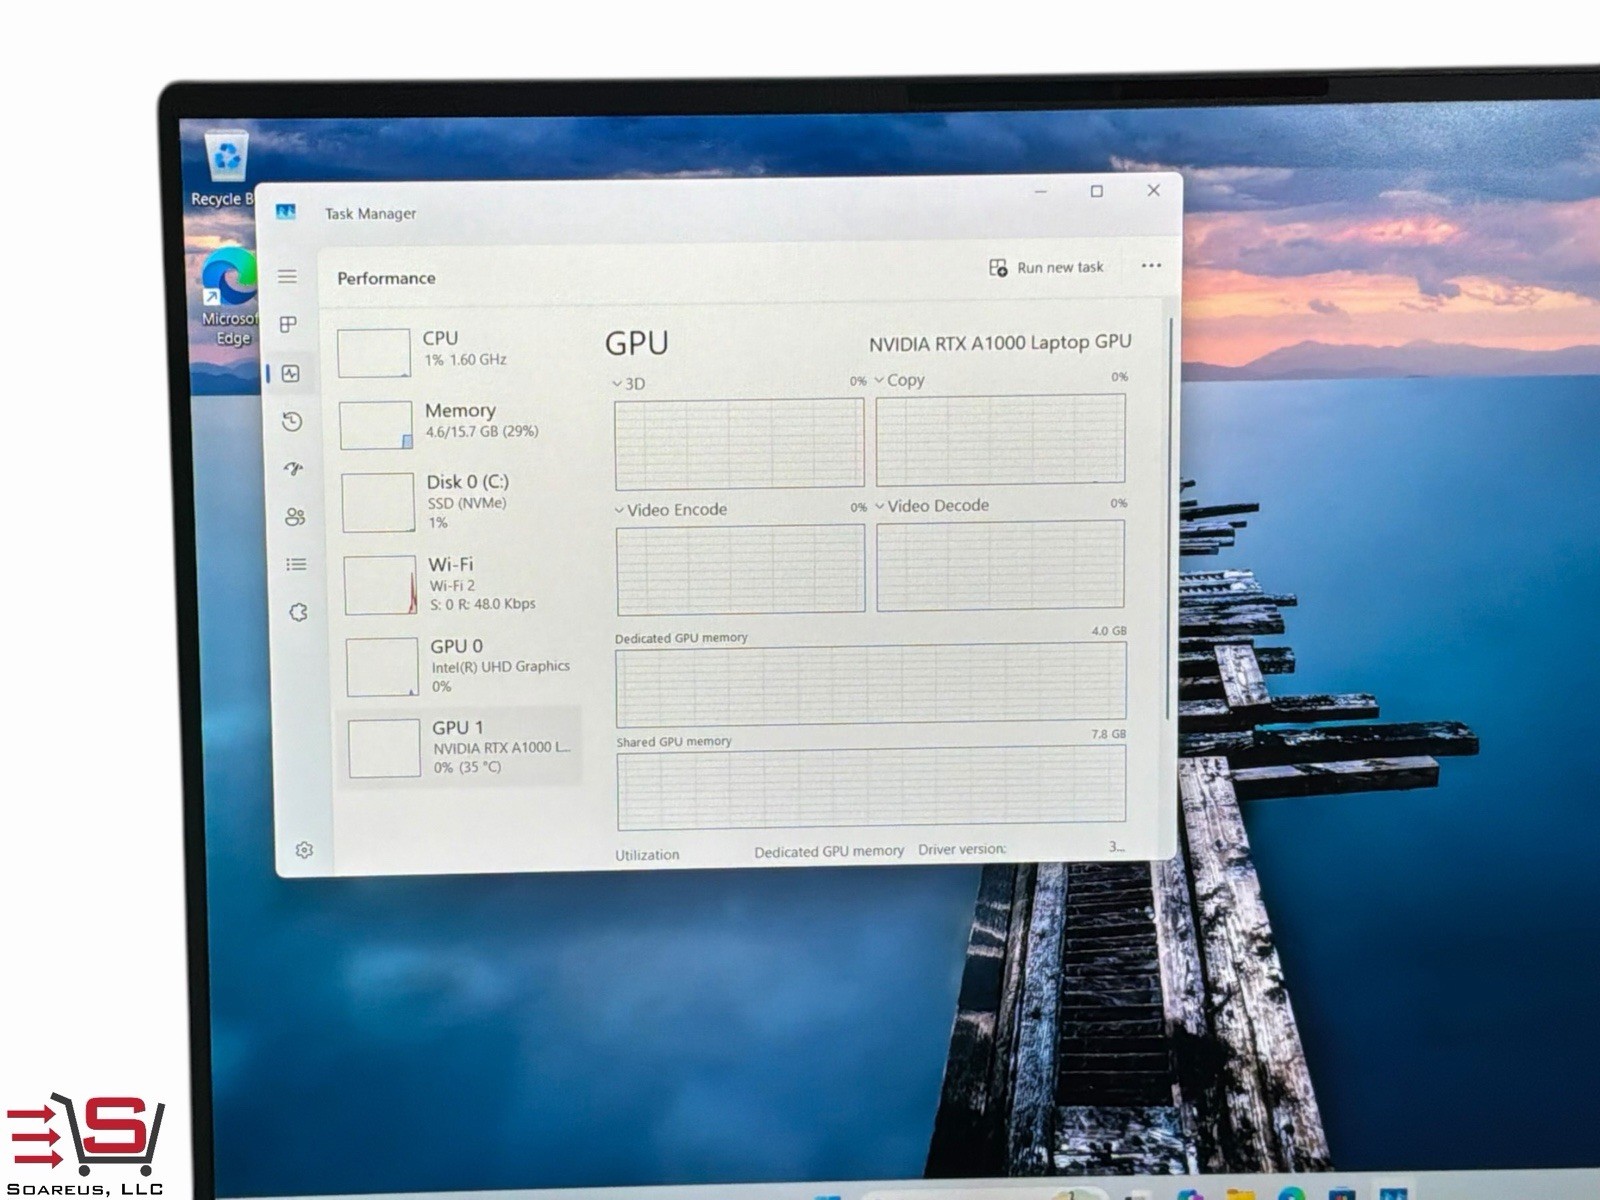Click the Run new task button

pyautogui.click(x=1046, y=267)
